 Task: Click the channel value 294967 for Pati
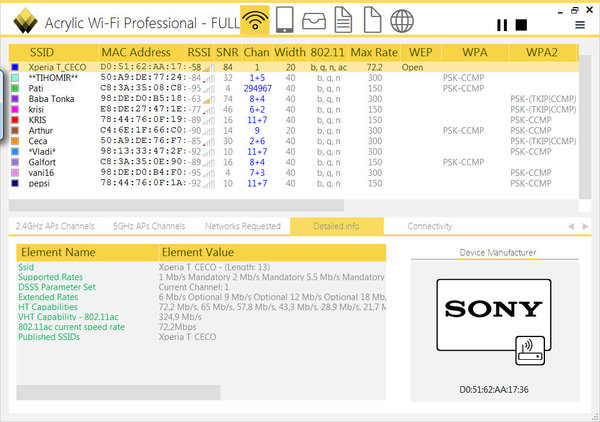258,88
